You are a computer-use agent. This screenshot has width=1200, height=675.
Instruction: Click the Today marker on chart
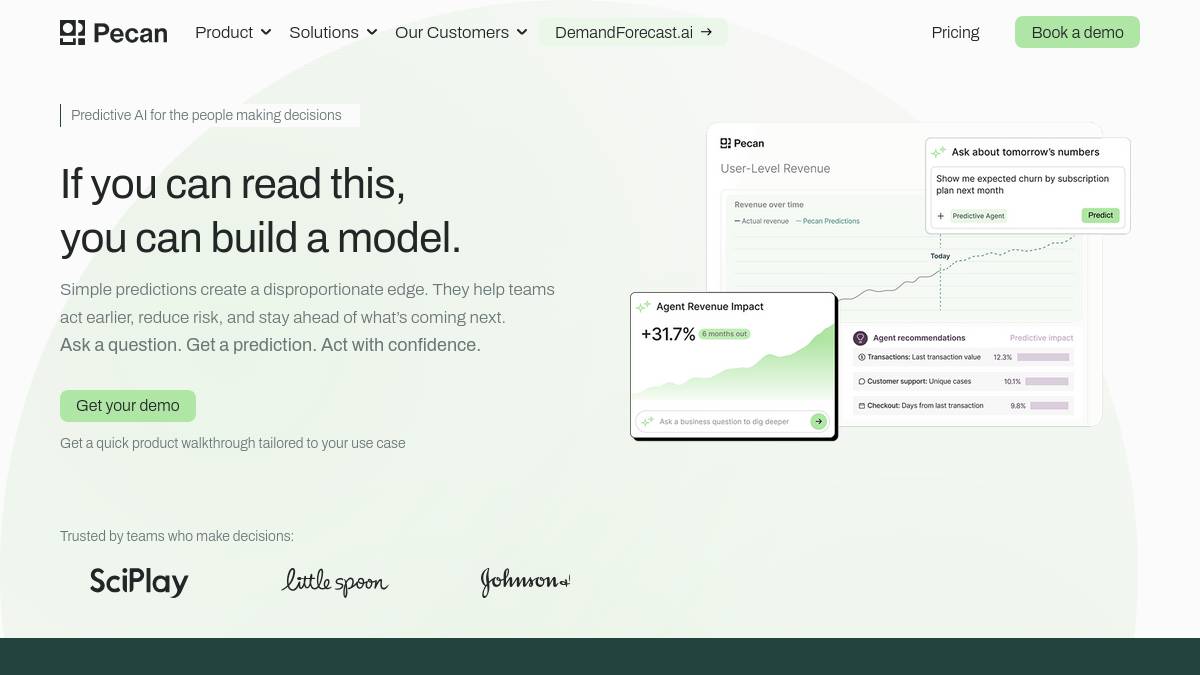pos(940,256)
